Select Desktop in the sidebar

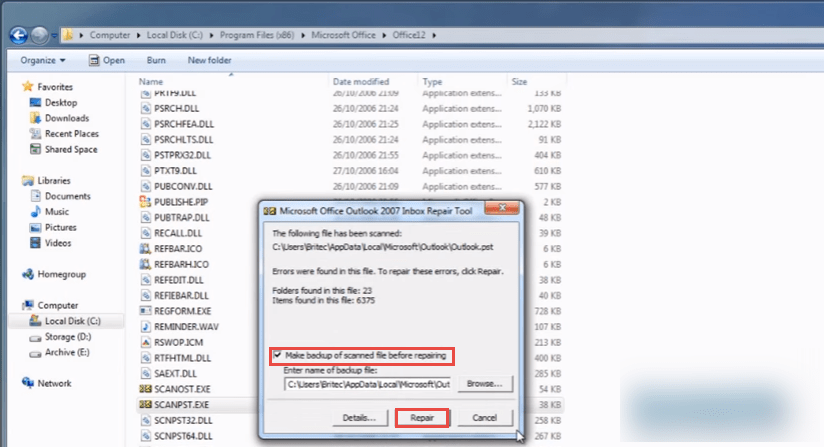tap(61, 103)
